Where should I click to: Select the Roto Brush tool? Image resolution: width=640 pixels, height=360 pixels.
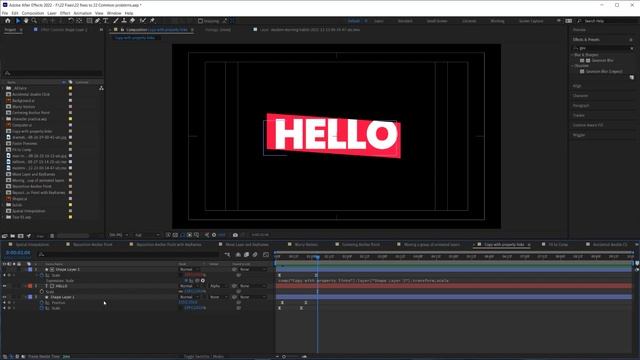point(142,20)
